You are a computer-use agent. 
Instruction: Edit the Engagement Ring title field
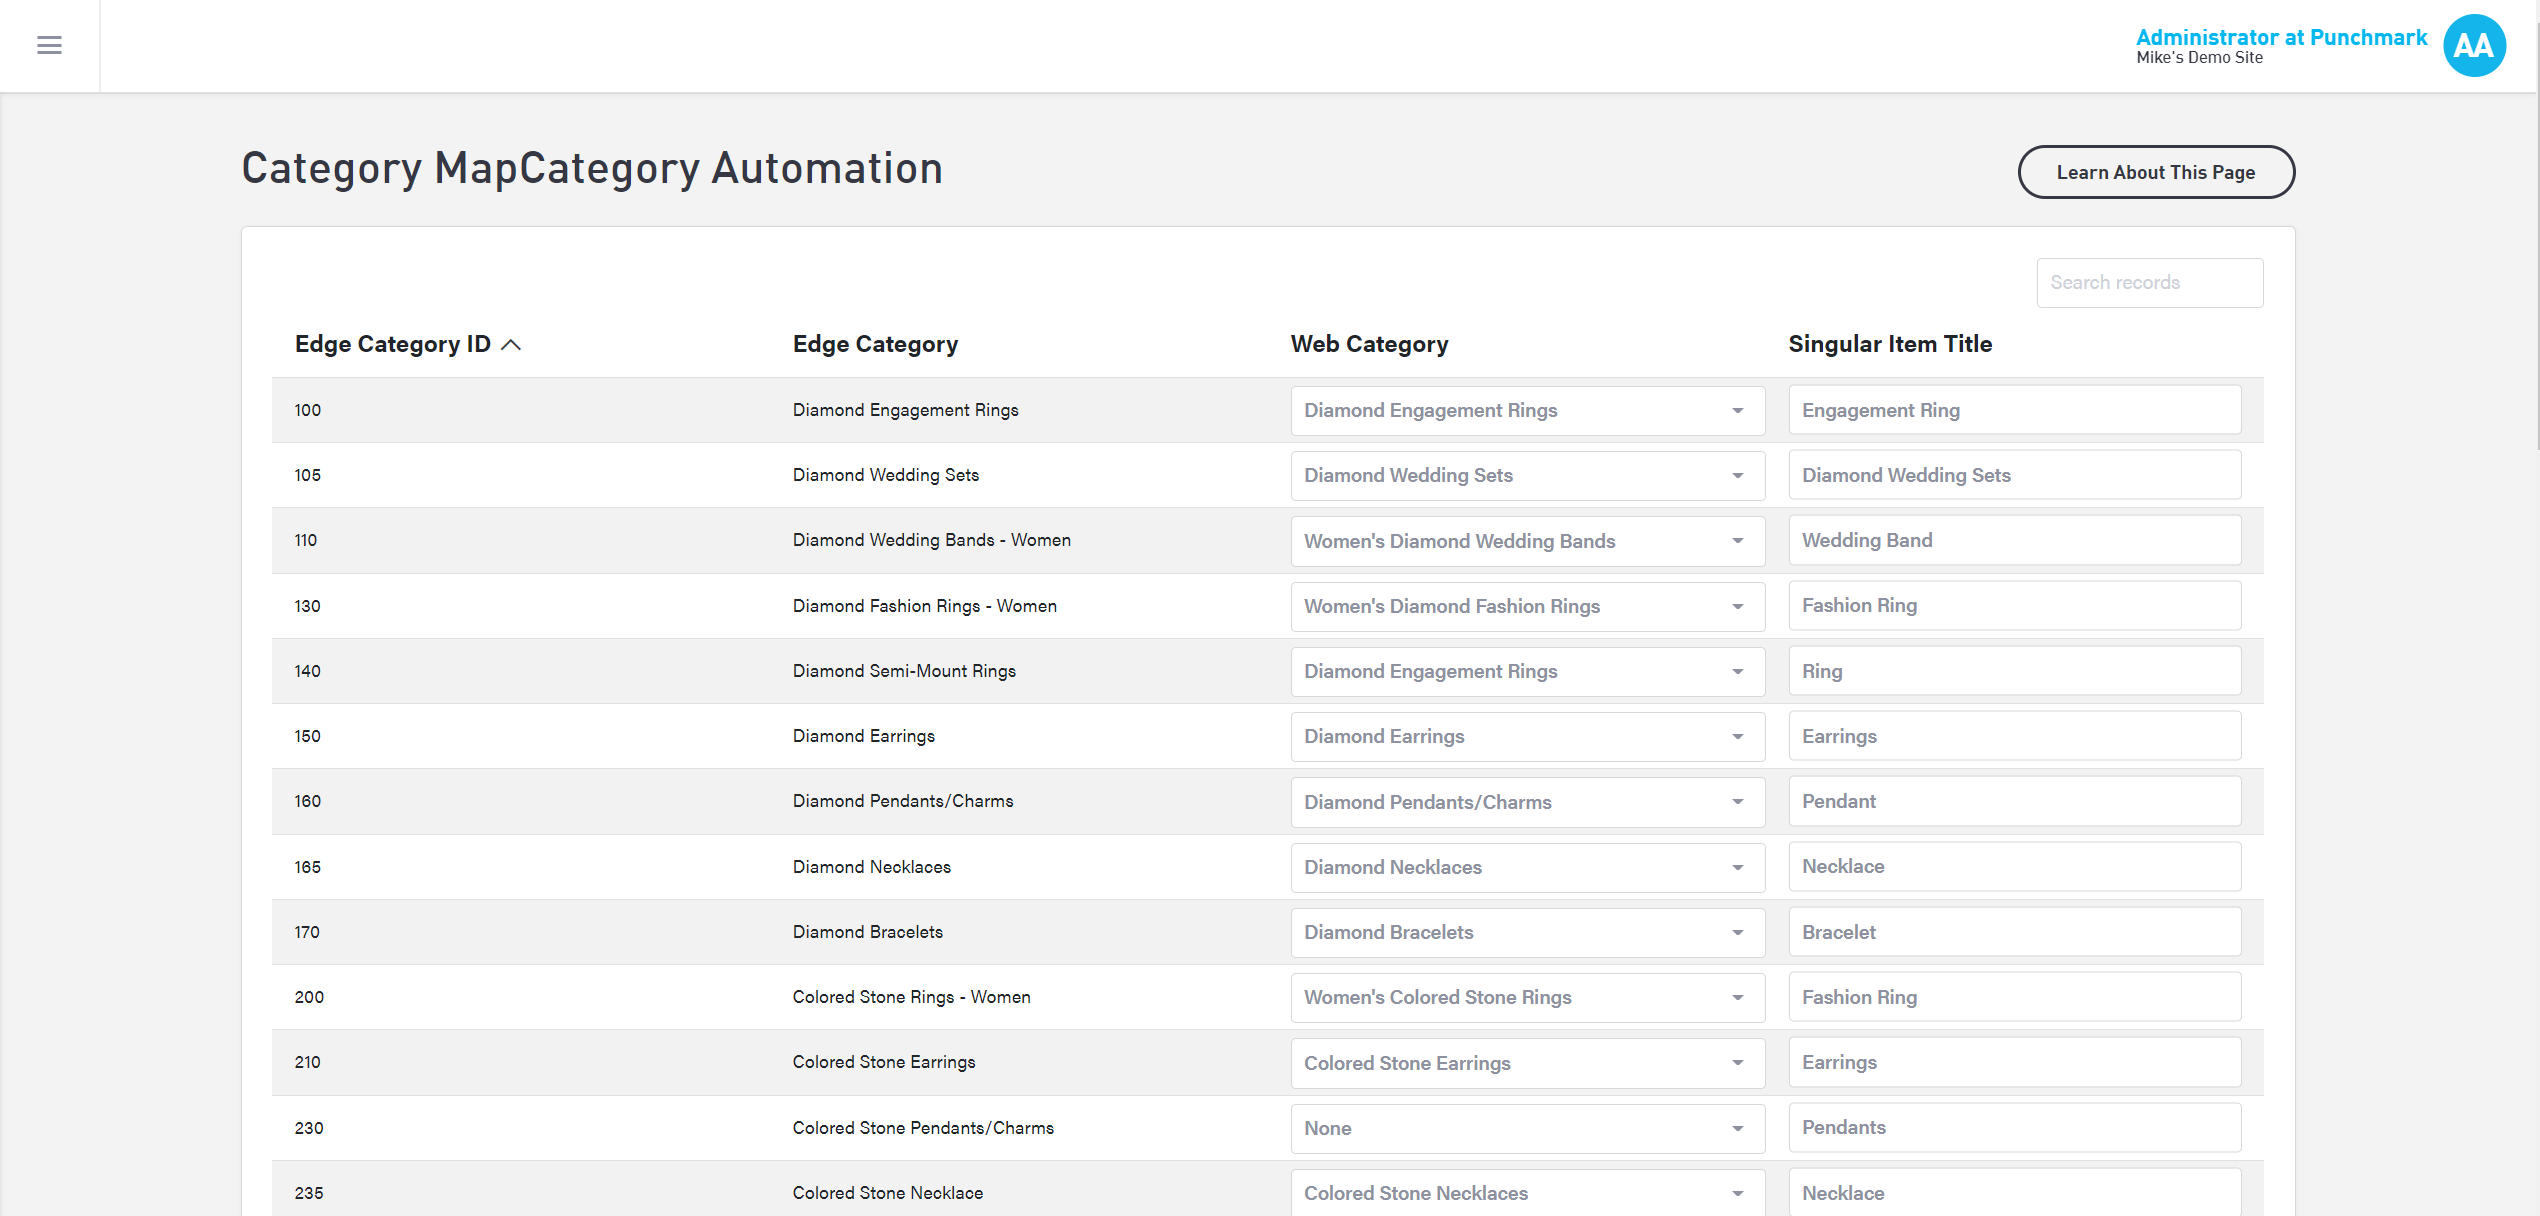(x=2013, y=410)
